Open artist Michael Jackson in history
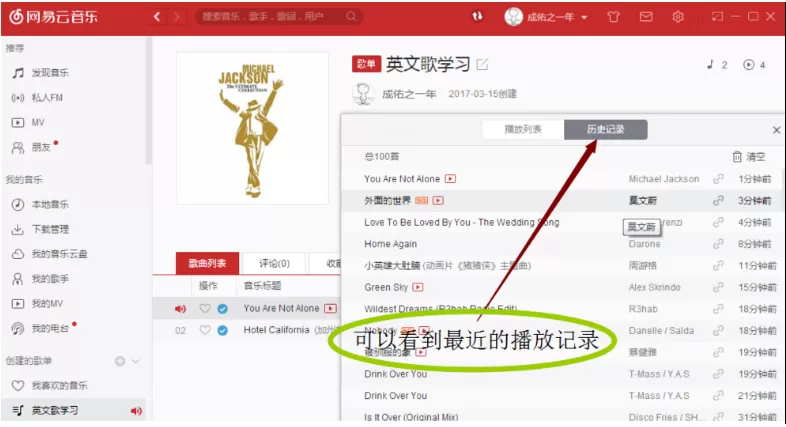The width and height of the screenshot is (786, 427). pos(664,179)
